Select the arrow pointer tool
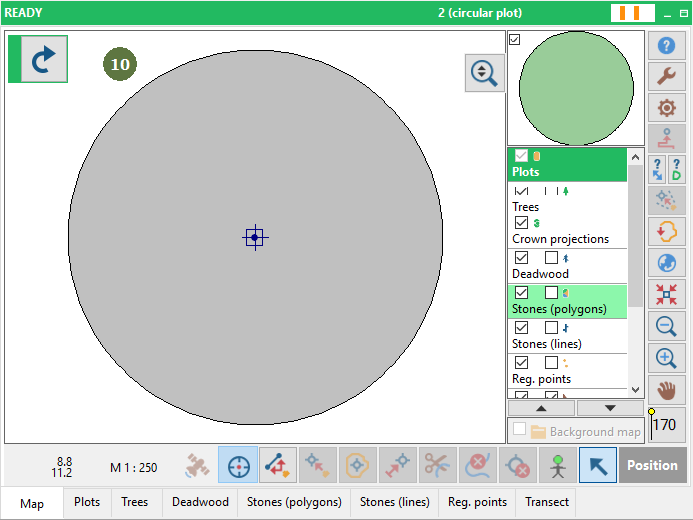693x520 pixels. 598,465
